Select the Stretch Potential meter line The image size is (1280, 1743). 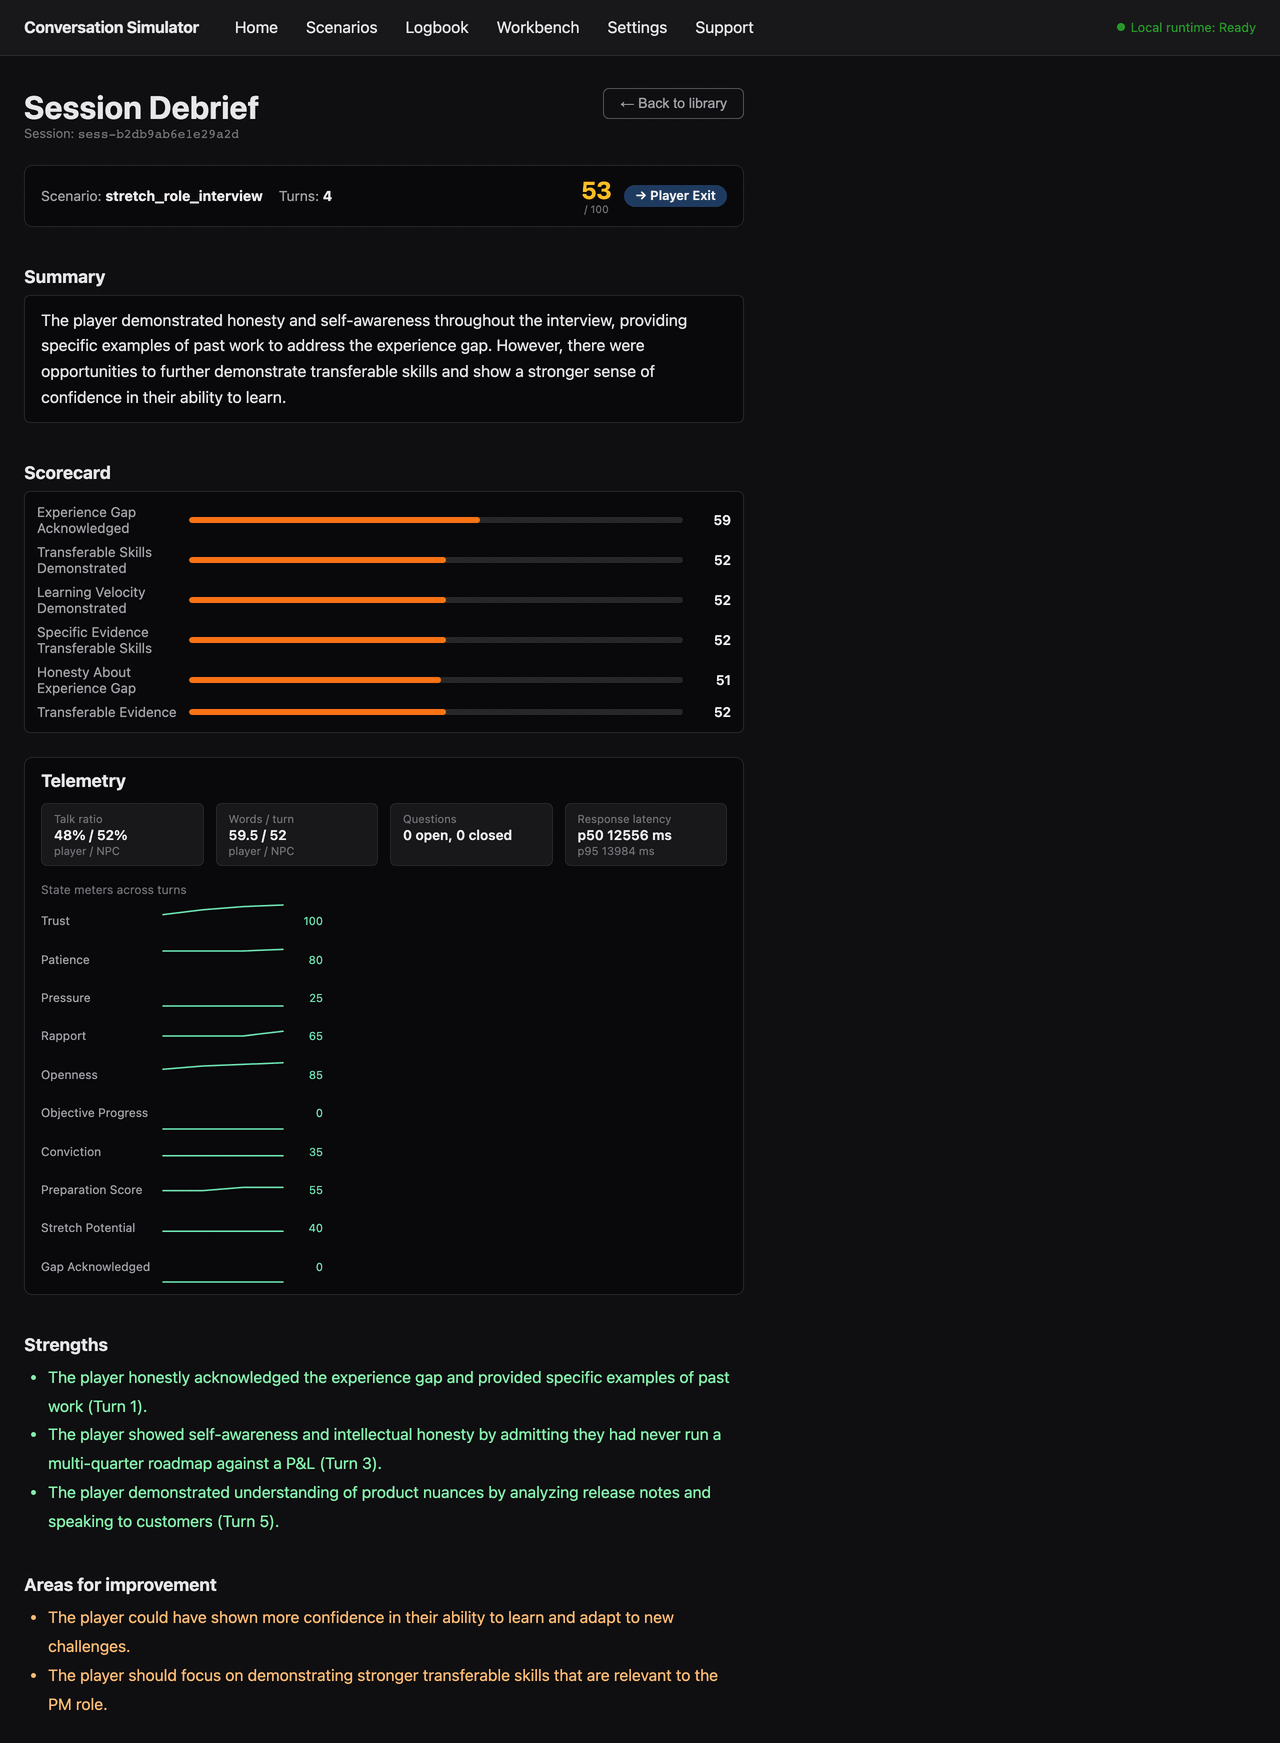[x=223, y=1230]
